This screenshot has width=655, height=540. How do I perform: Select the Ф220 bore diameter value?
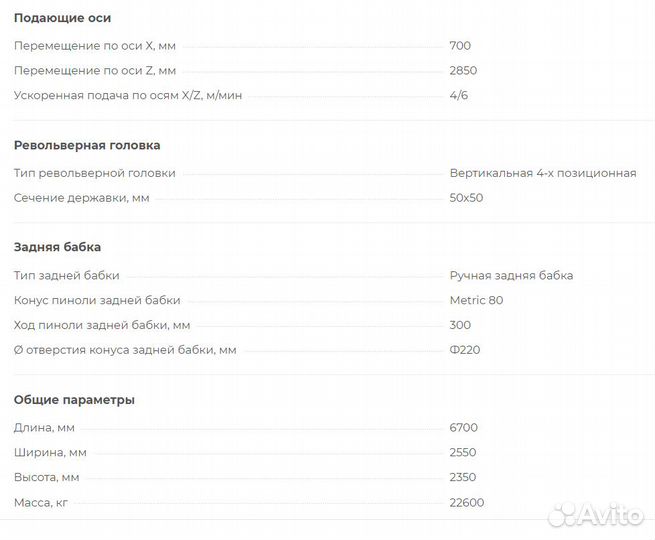[x=465, y=350]
